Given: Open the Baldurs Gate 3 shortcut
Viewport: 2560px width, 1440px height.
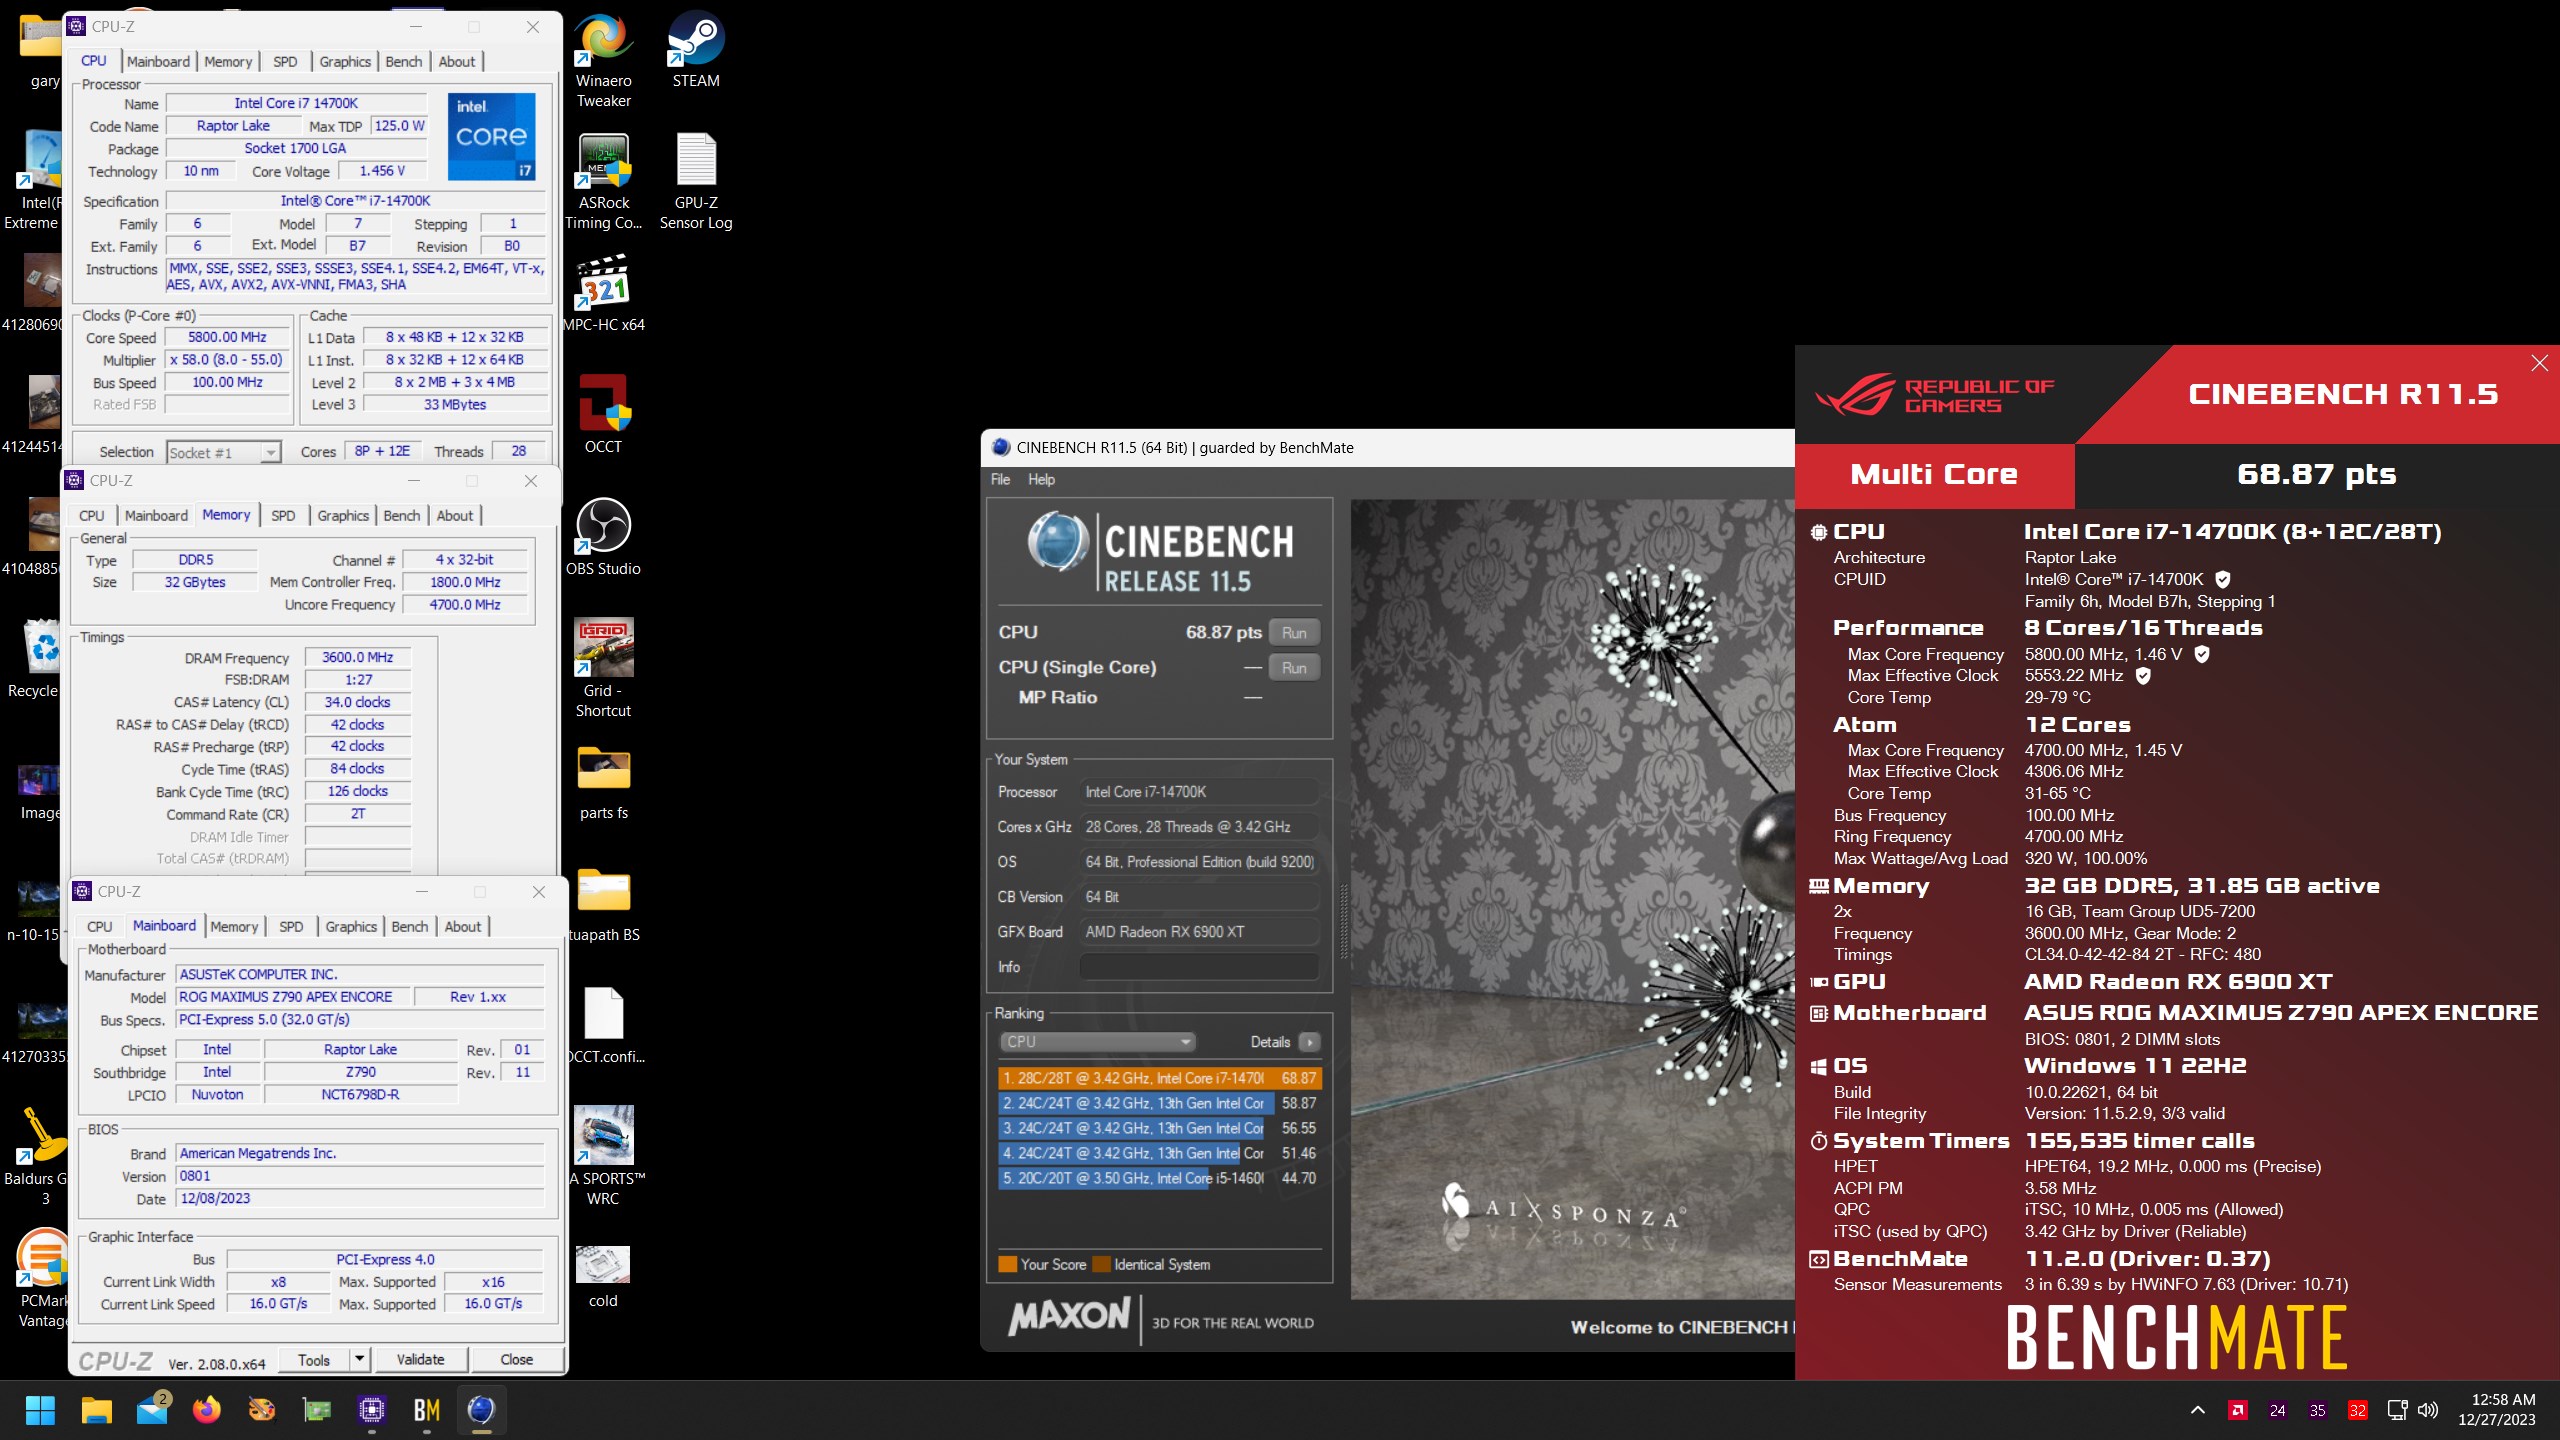Looking at the screenshot, I should pos(38,1158).
